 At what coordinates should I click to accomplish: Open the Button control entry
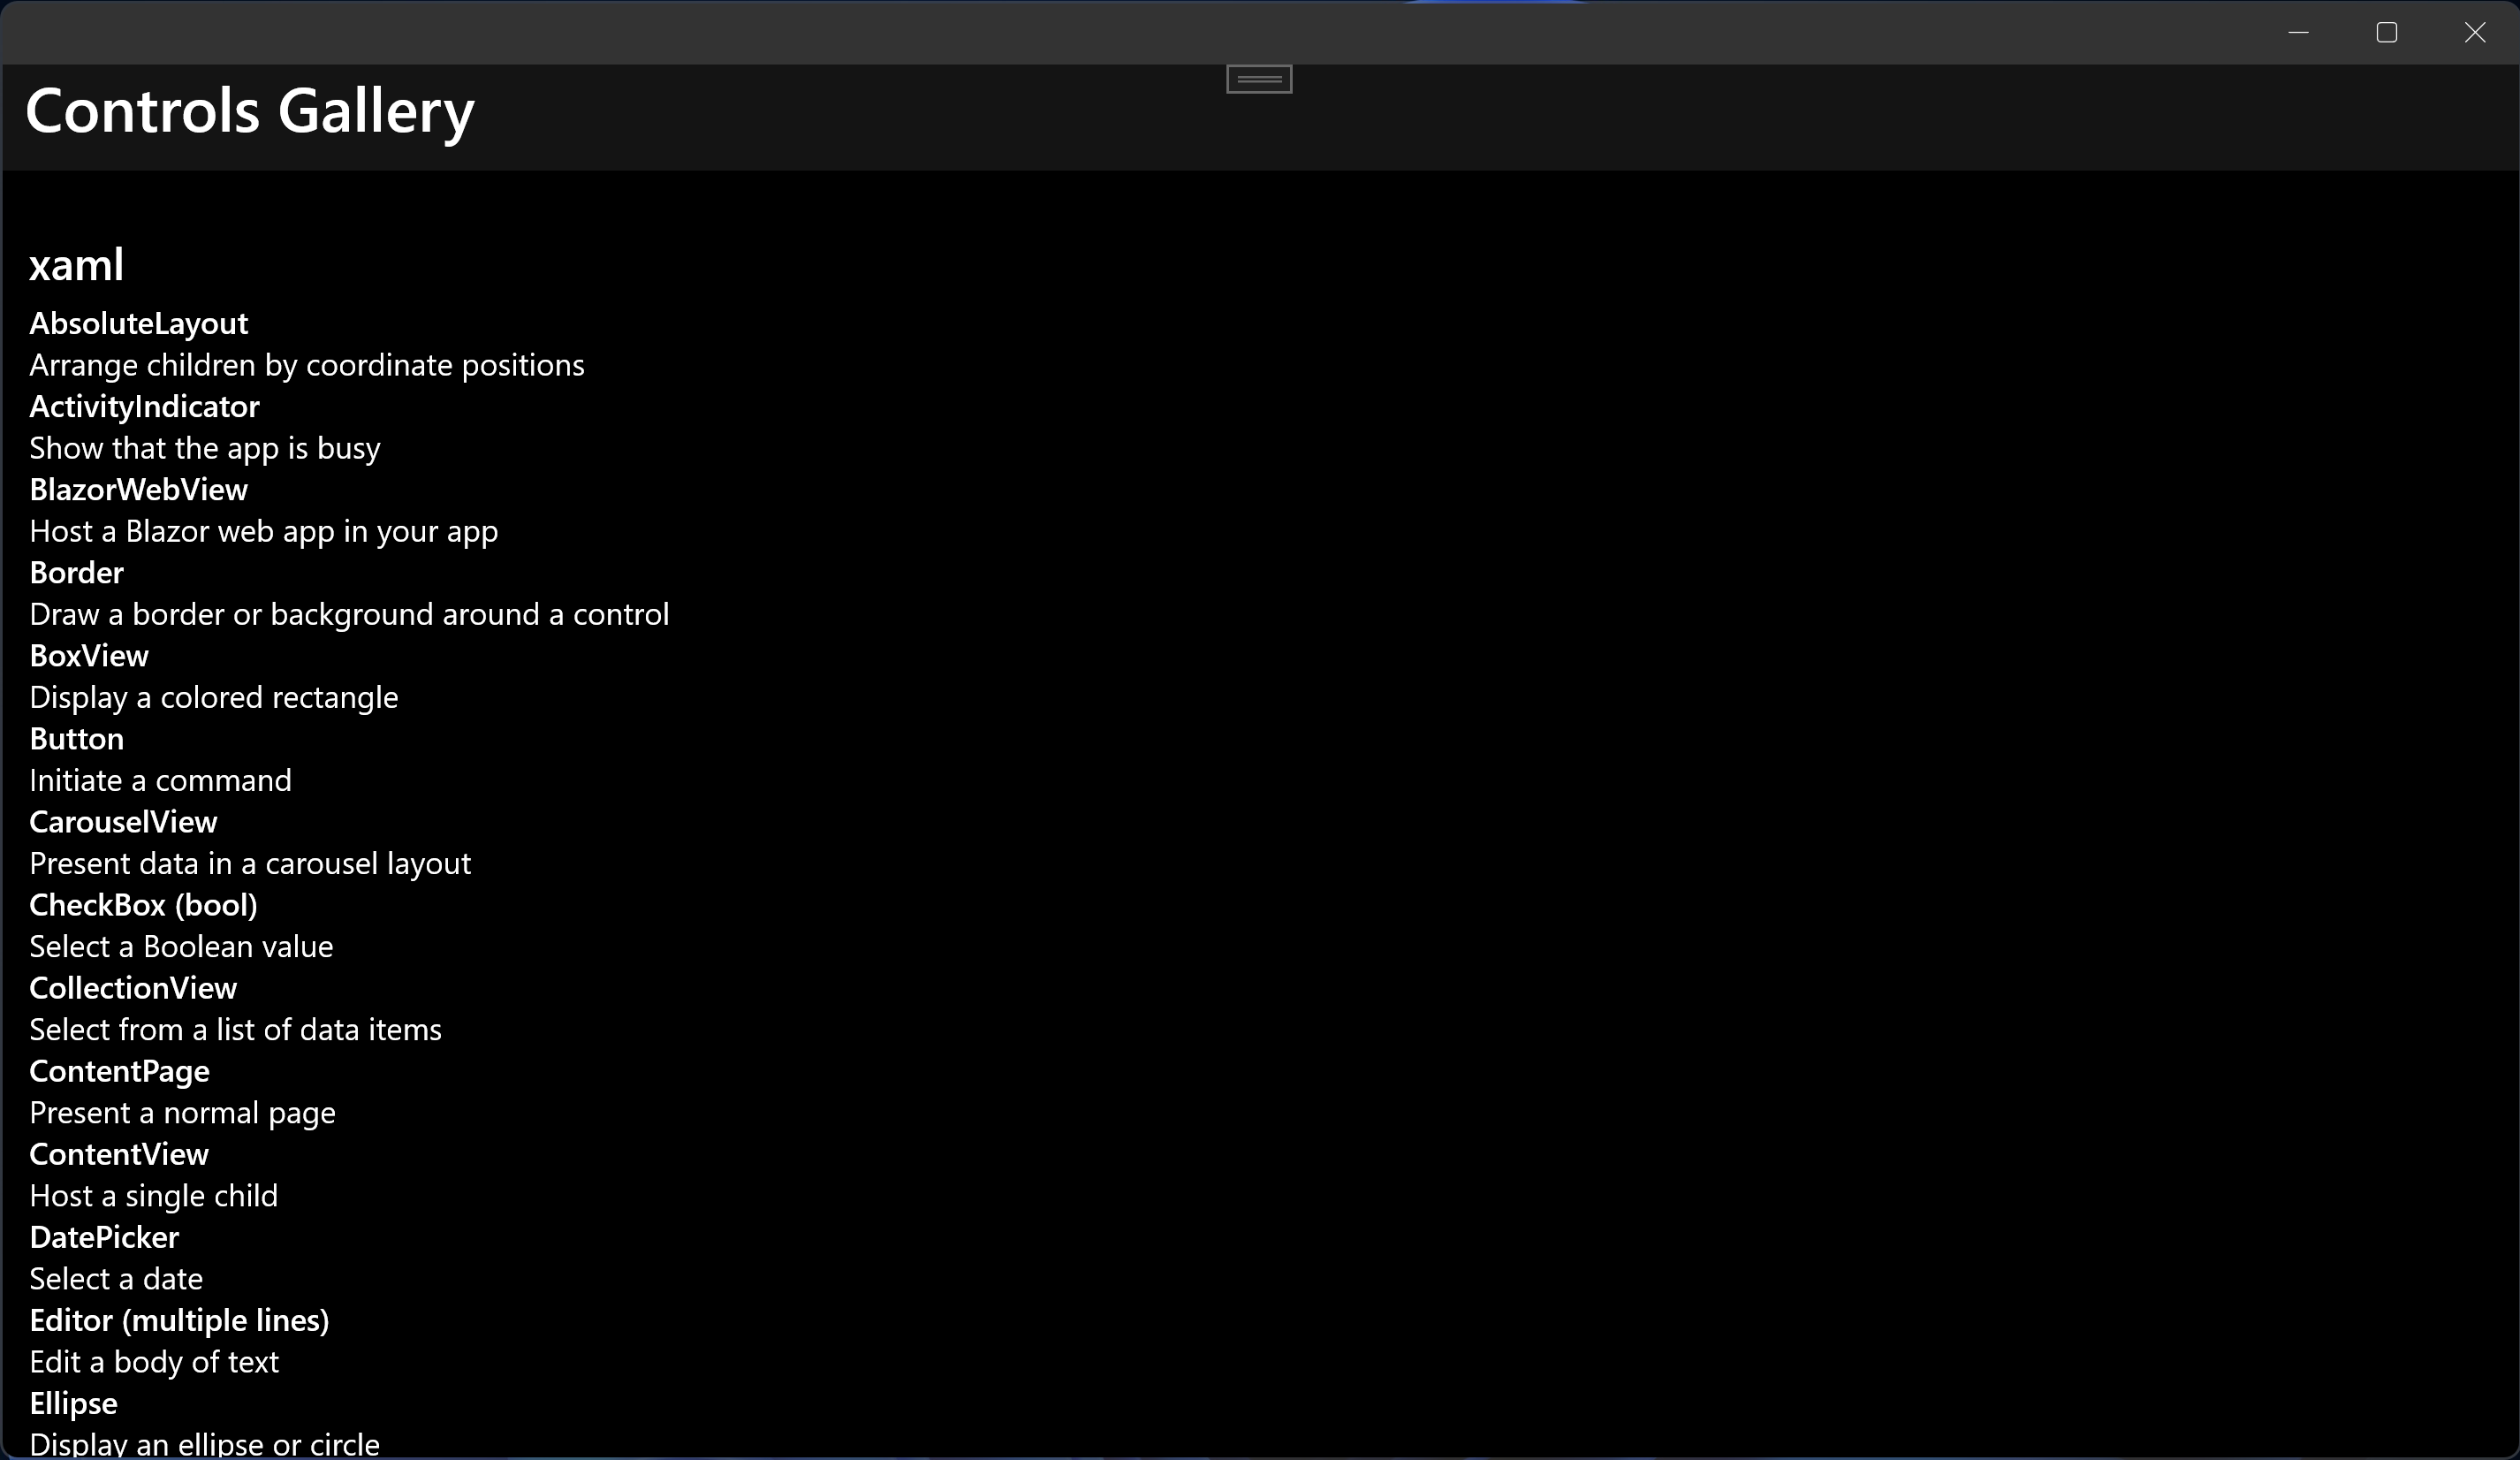pos(77,739)
